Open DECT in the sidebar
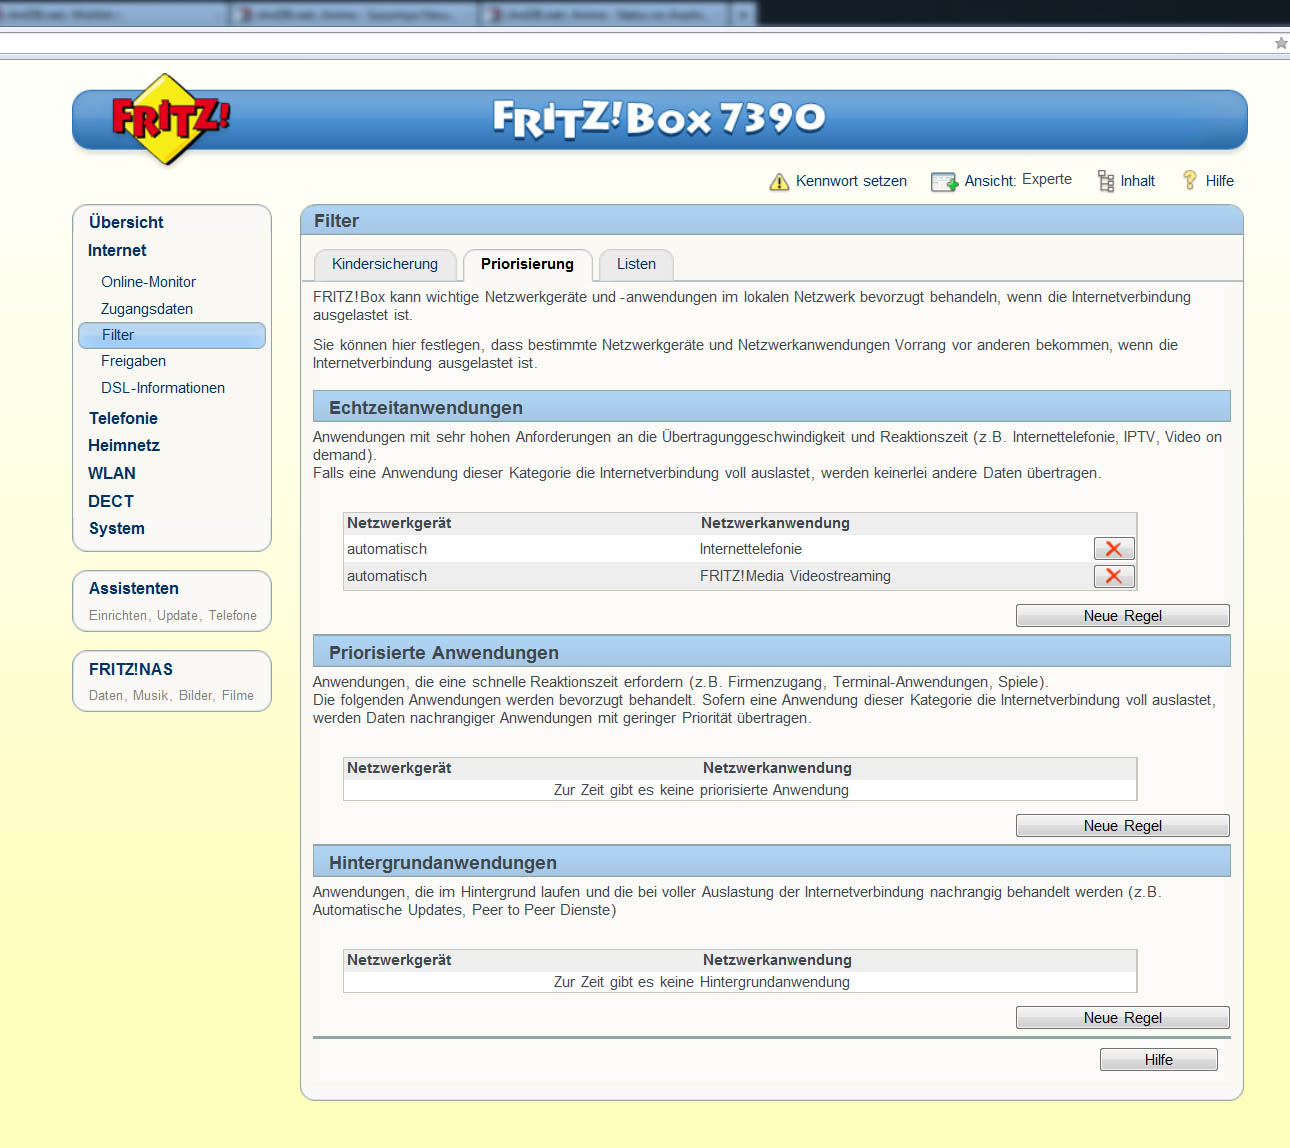Screen dimensions: 1290x1148 [111, 501]
